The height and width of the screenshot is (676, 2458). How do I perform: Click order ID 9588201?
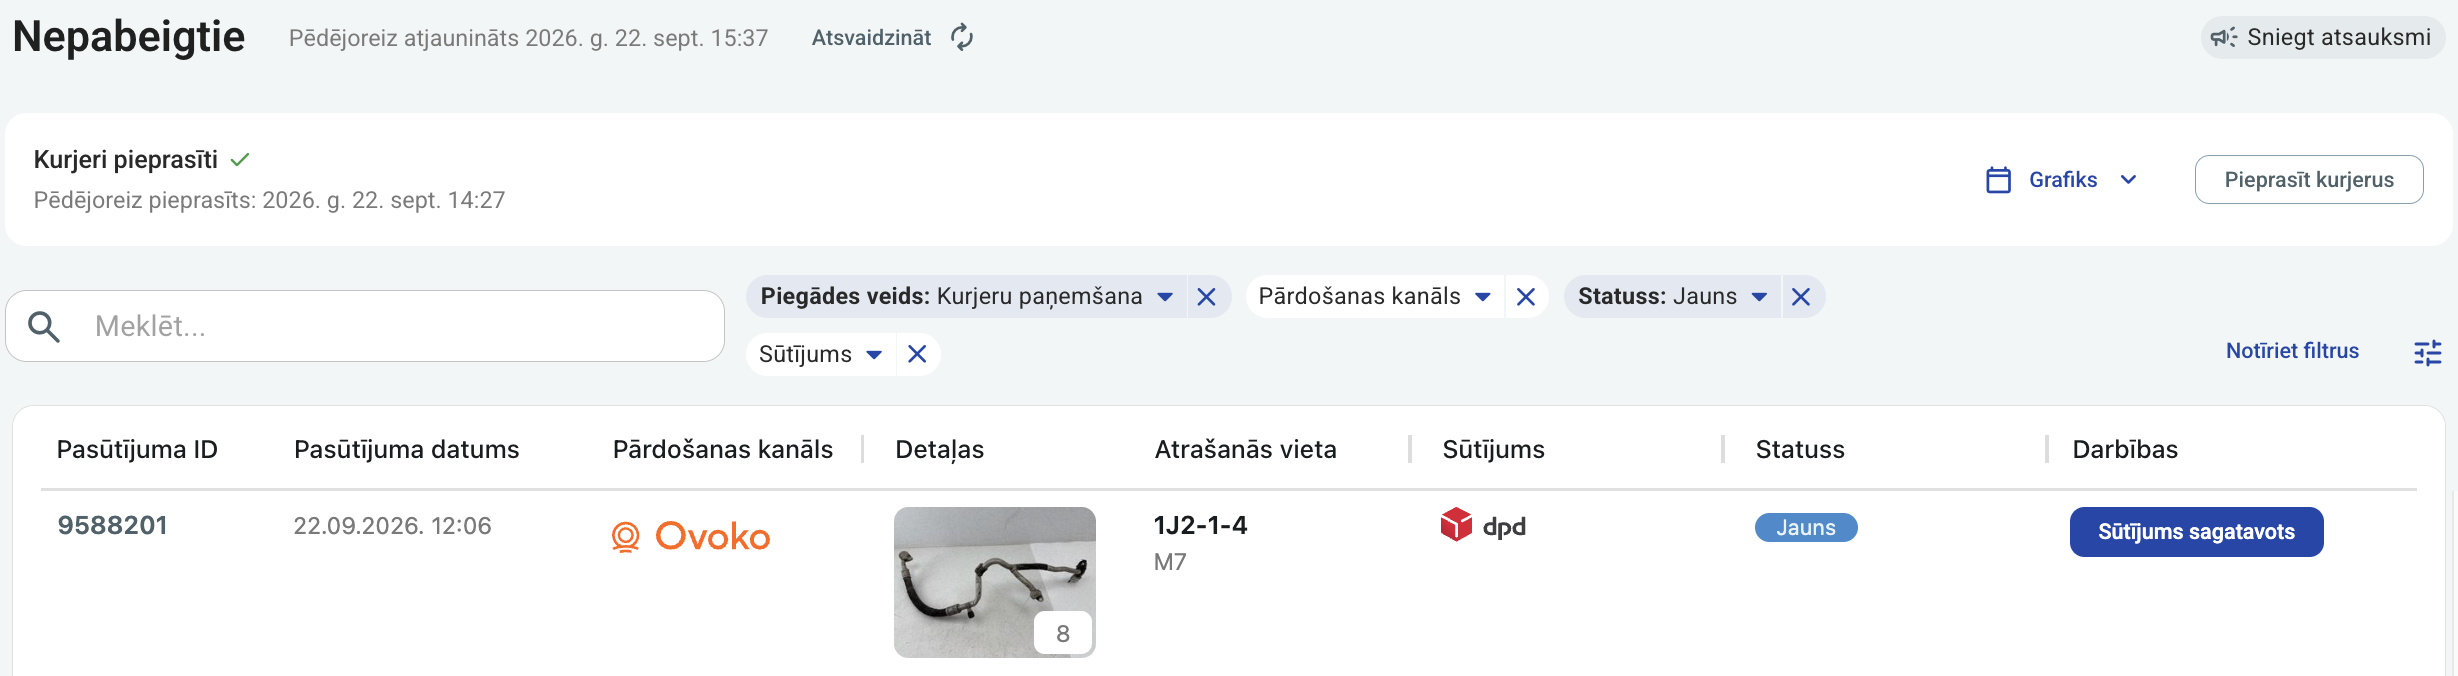coord(112,526)
